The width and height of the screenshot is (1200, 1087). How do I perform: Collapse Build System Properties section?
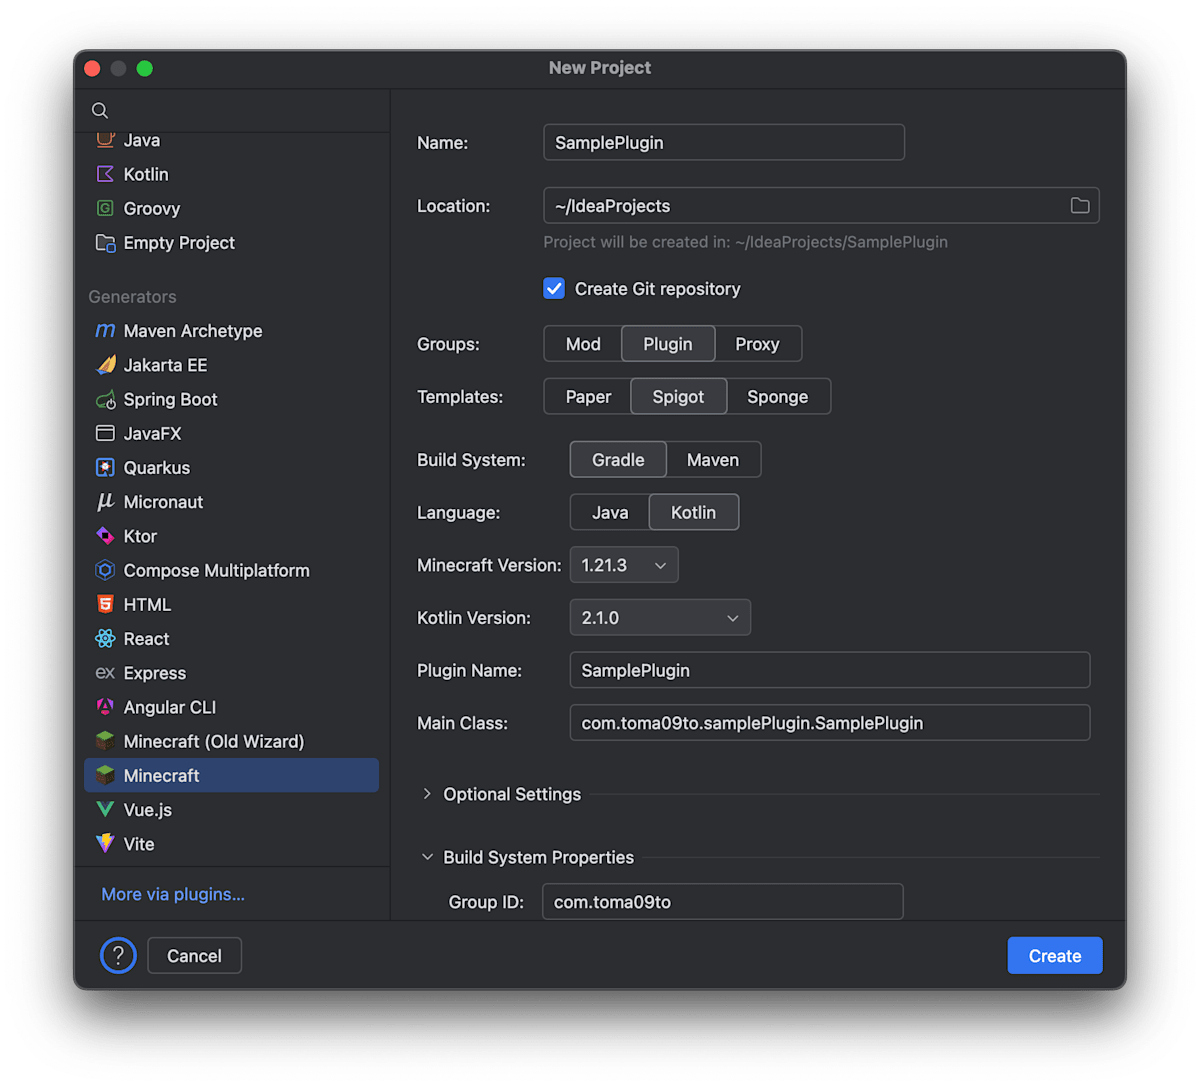coord(427,857)
